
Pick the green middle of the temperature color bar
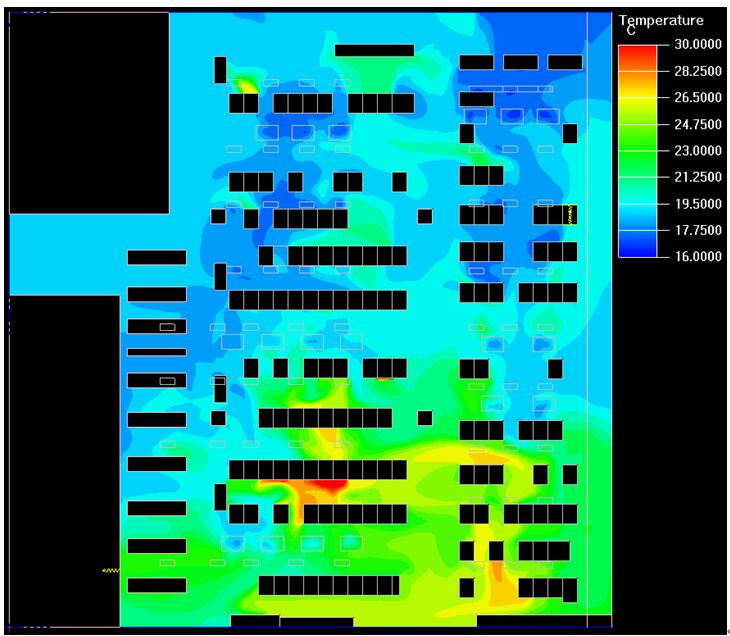click(x=637, y=150)
